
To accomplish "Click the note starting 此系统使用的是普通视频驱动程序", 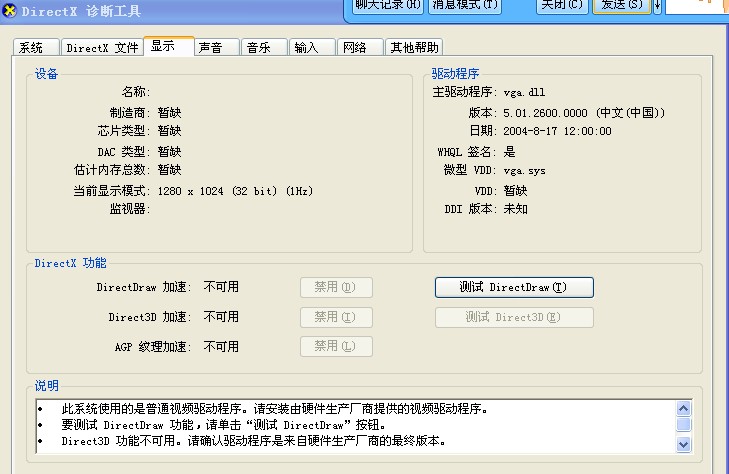I will pos(274,409).
